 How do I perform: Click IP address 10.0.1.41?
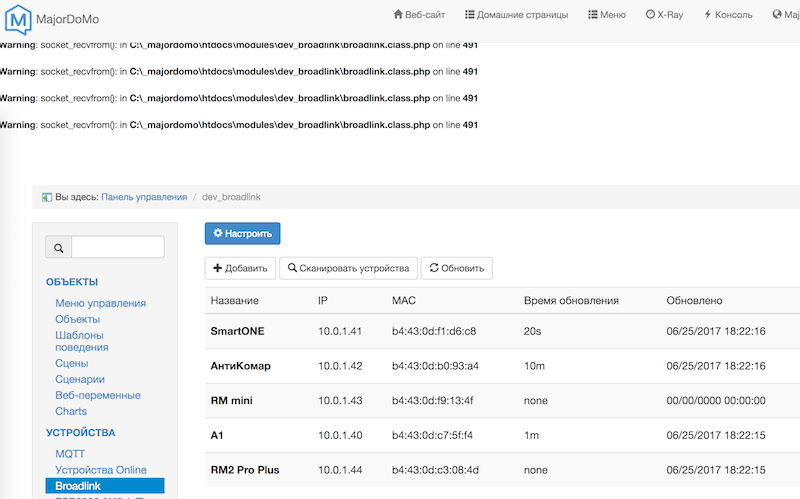(x=340, y=331)
